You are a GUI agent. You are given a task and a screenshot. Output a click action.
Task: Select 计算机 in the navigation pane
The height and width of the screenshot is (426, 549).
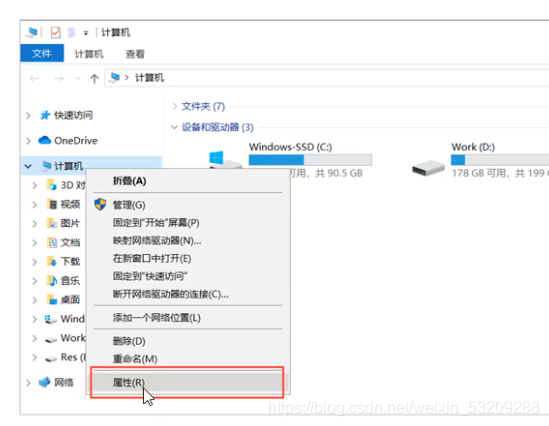pyautogui.click(x=68, y=166)
